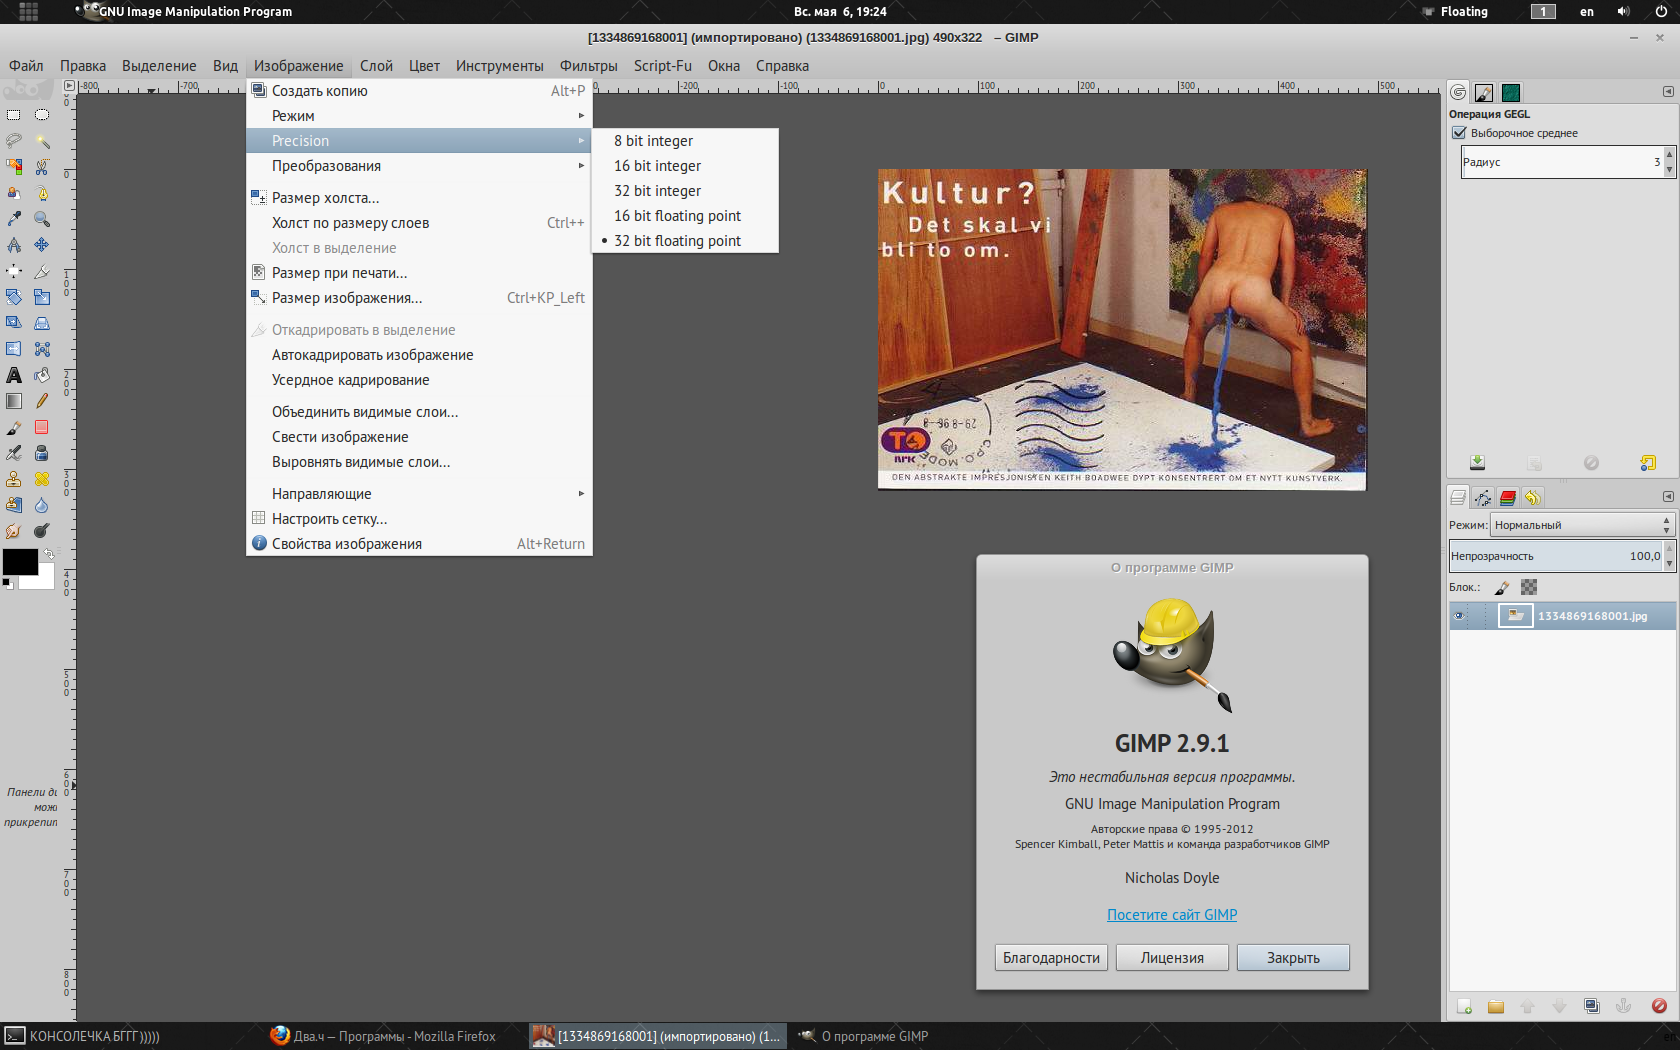Select the Ellipse Select tool
Screen dimensions: 1680x1050
point(42,115)
